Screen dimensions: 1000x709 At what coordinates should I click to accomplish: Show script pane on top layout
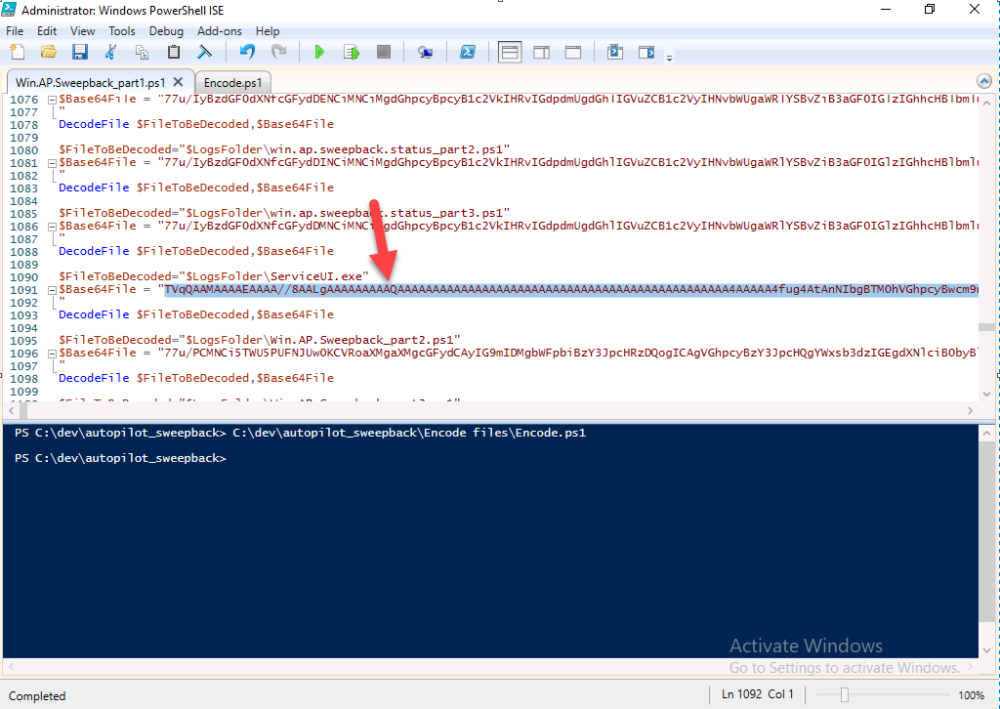click(510, 52)
